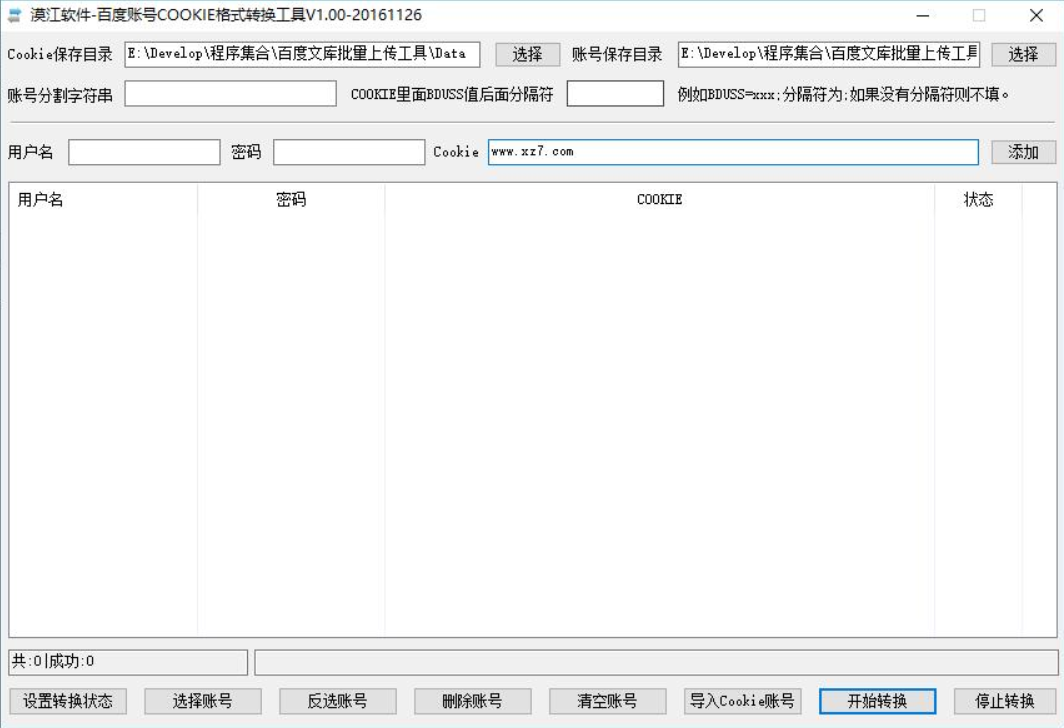Click the 账号保存目录 path field
The width and height of the screenshot is (1064, 728).
click(x=829, y=54)
